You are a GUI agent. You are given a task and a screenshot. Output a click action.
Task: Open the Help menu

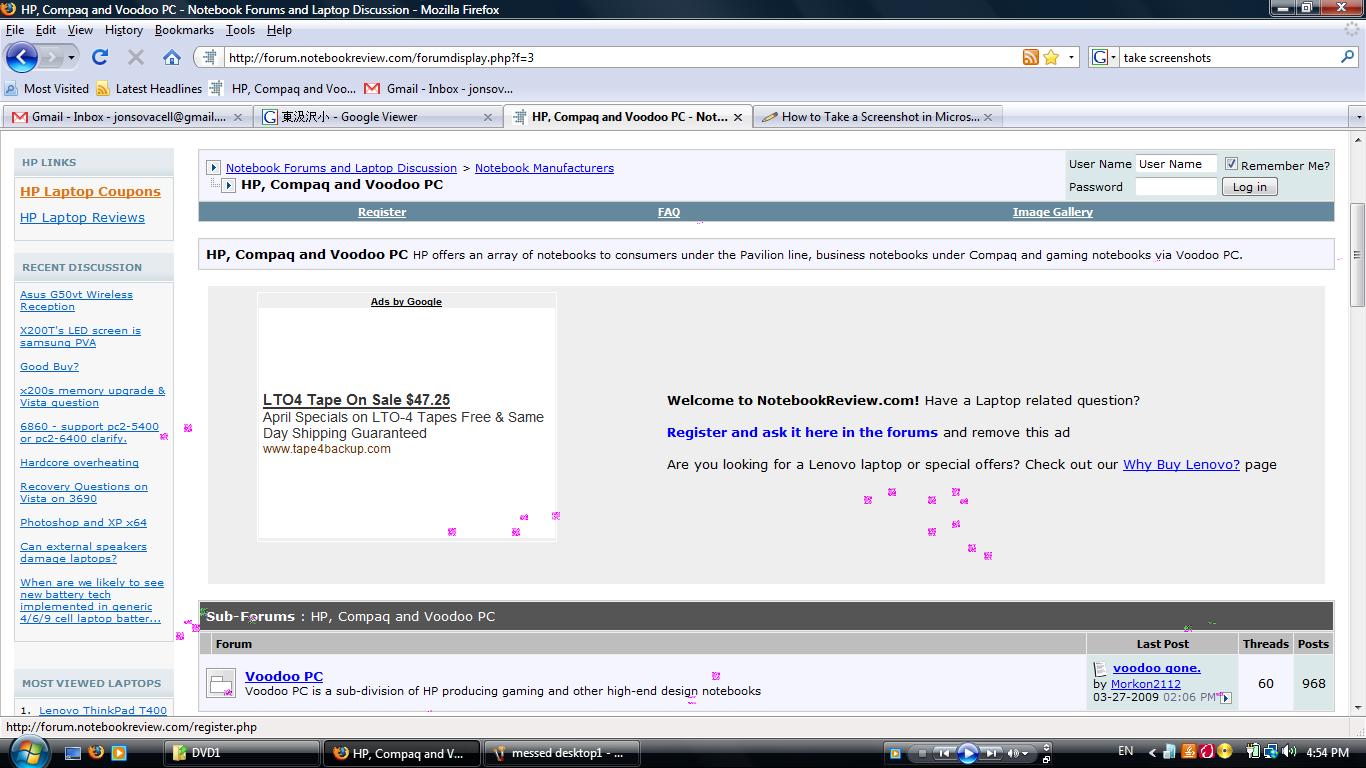click(279, 30)
